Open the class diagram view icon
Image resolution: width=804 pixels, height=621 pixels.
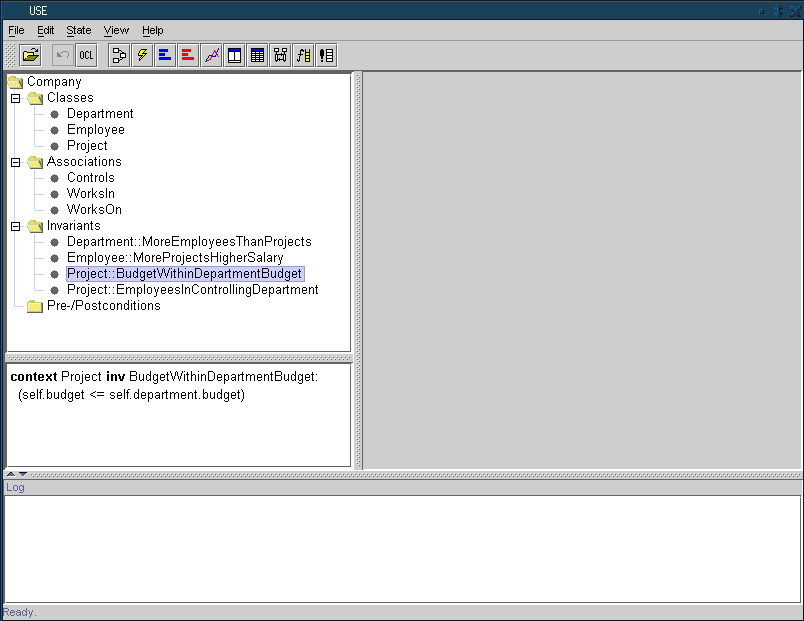click(120, 55)
